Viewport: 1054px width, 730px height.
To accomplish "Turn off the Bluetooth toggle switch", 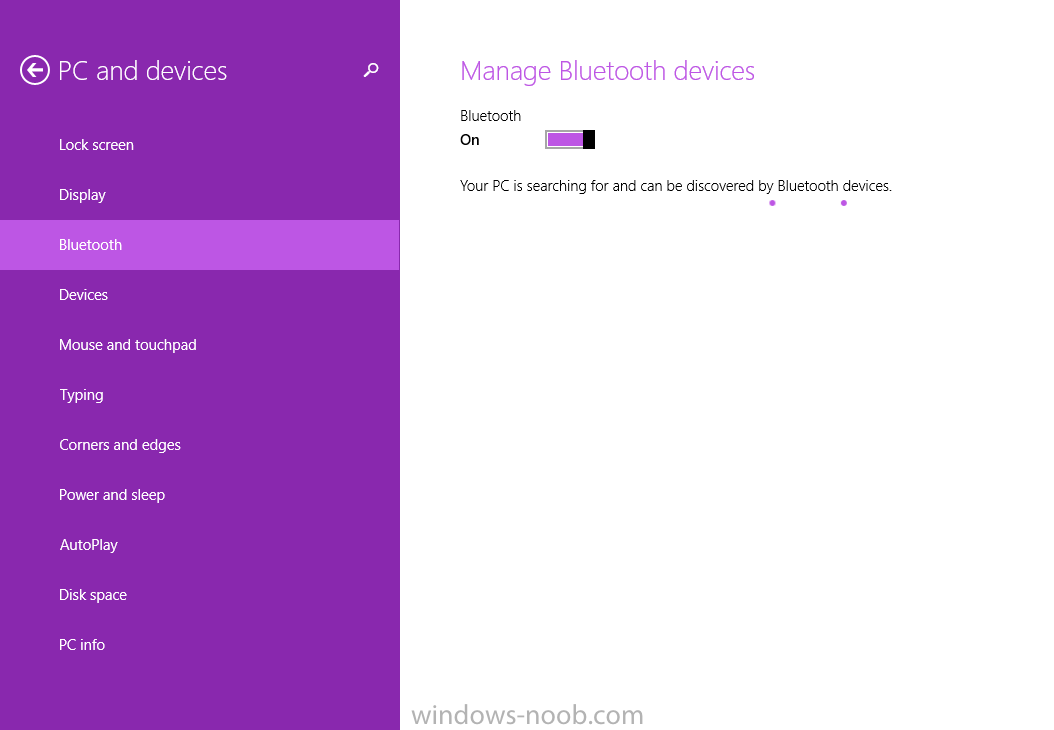I will [x=570, y=140].
